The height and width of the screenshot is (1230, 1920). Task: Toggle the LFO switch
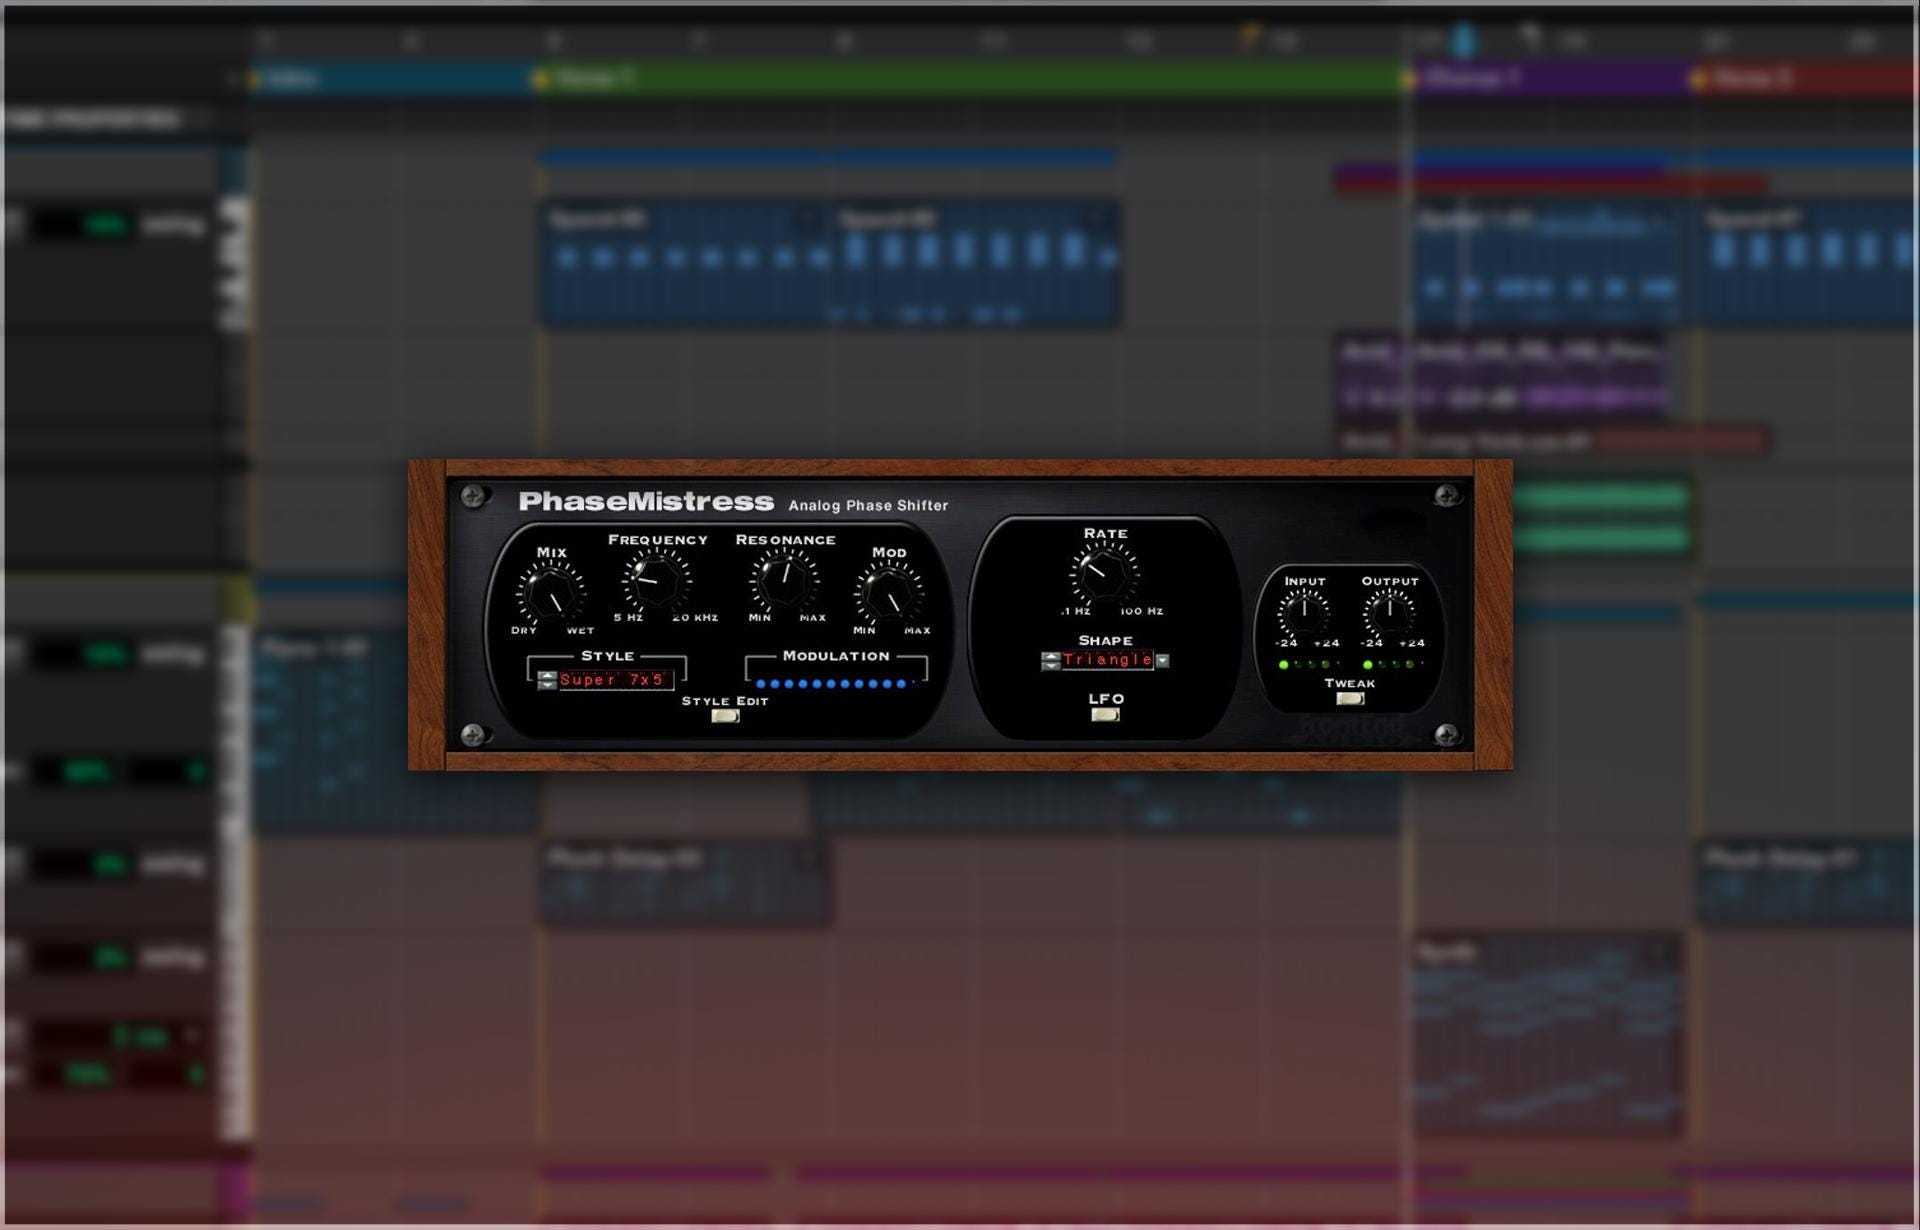pyautogui.click(x=1105, y=714)
